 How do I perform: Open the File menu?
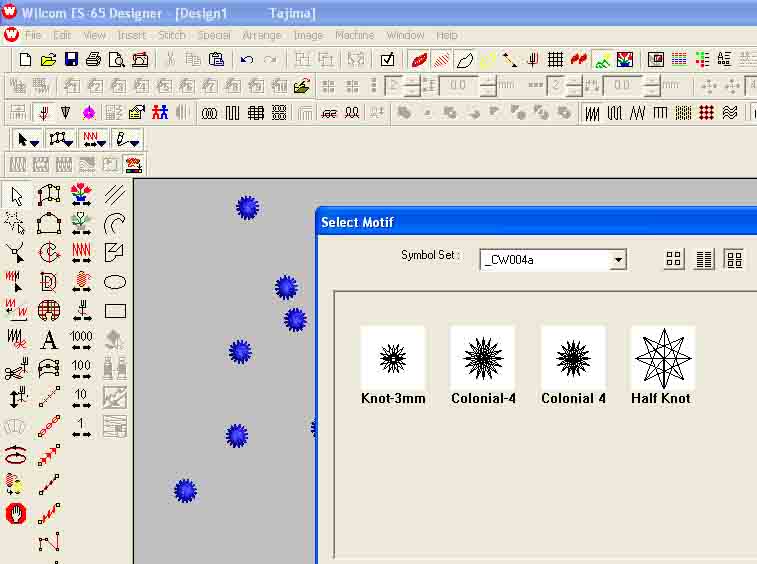click(x=34, y=35)
